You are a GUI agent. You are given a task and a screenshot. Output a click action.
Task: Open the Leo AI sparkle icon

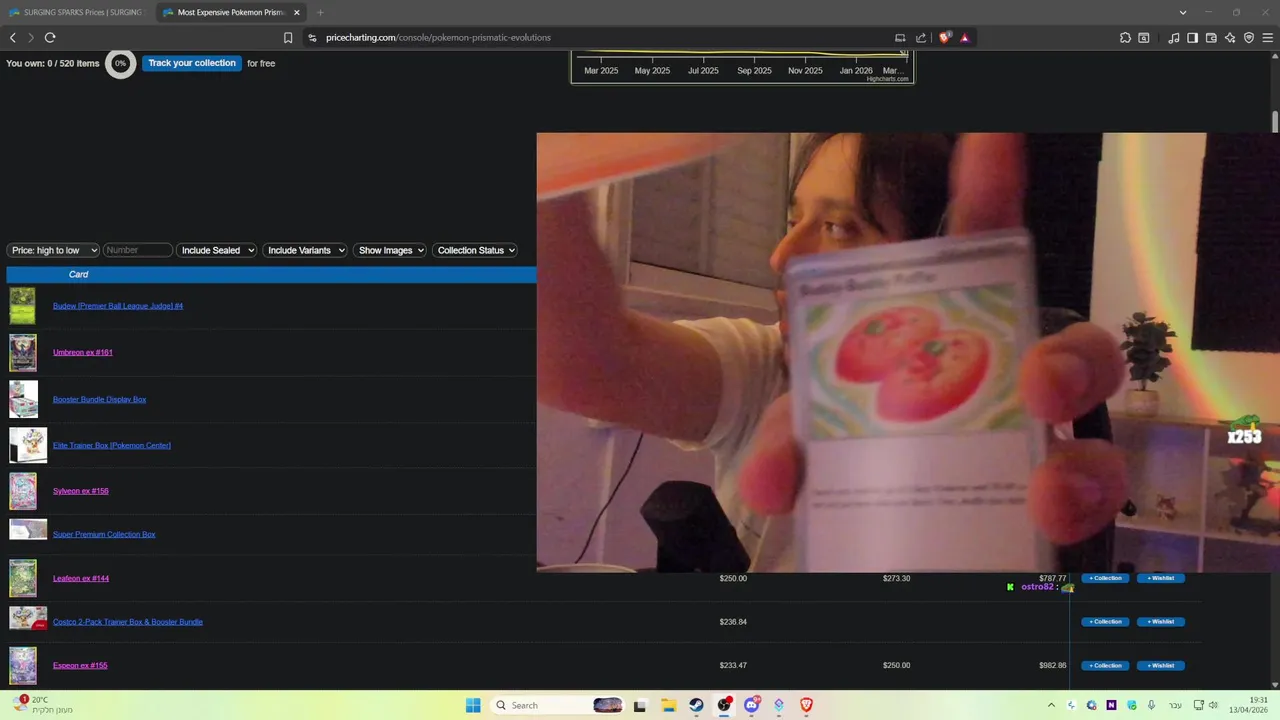coord(1230,38)
